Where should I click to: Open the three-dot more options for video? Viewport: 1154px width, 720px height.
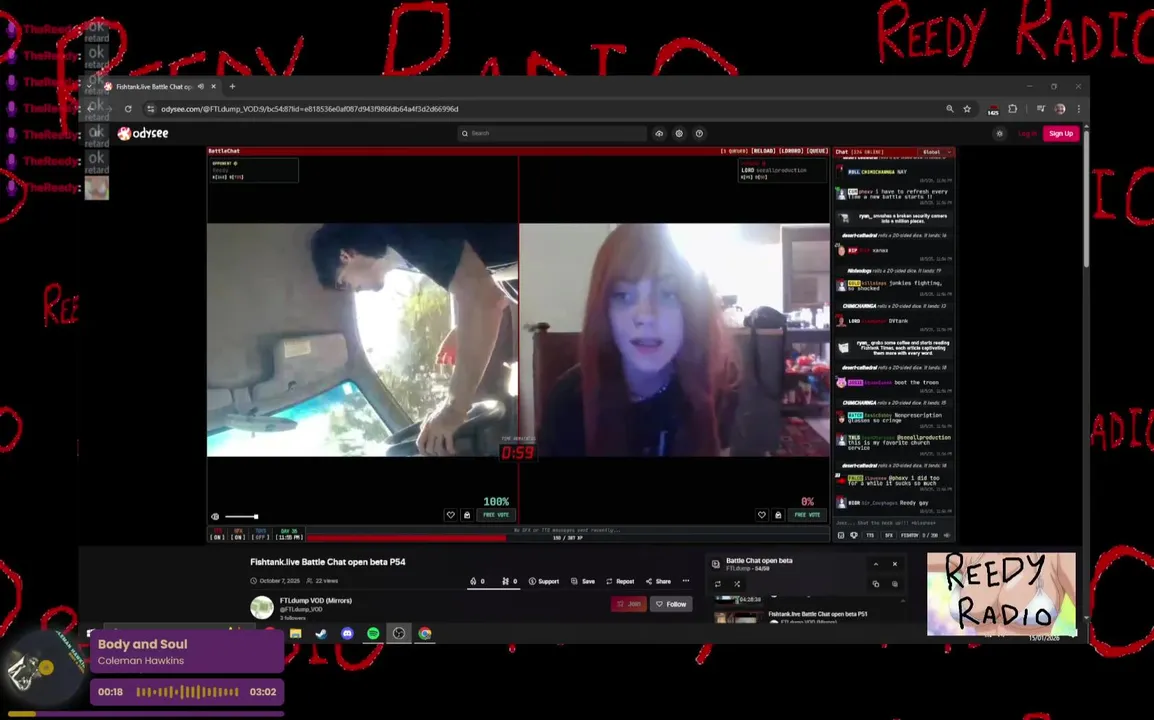tap(686, 581)
